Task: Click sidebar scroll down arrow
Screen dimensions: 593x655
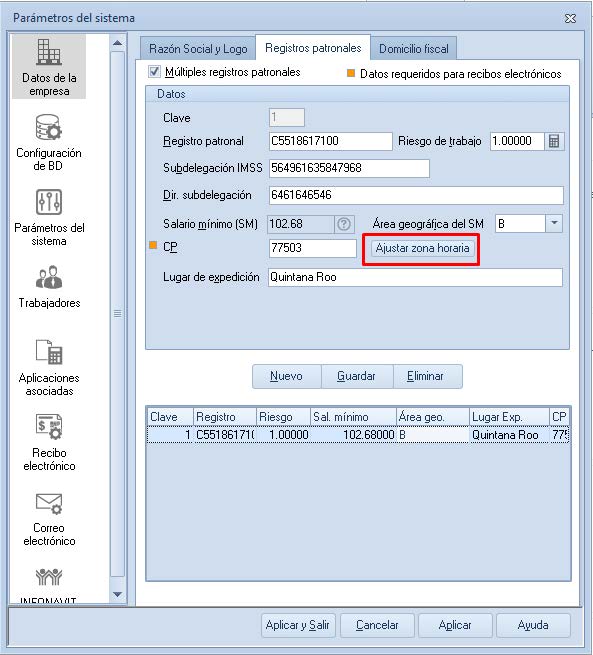Action: [x=118, y=594]
